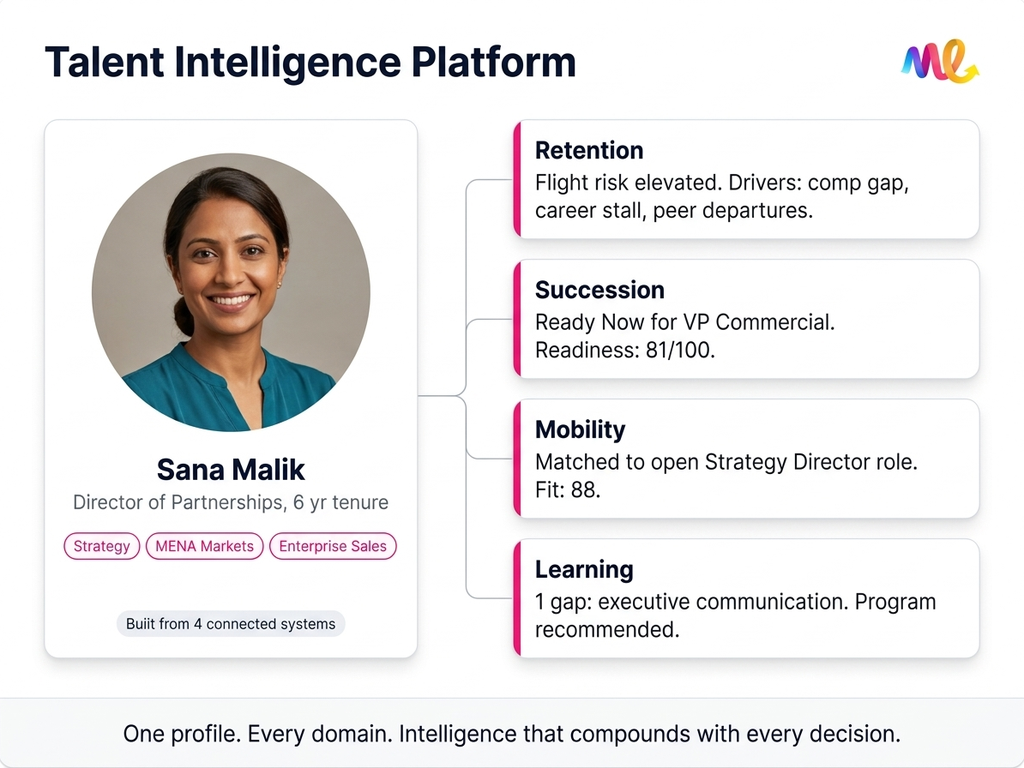Screen dimensions: 1024x768
Task: Open the Succession insight card
Action: pyautogui.click(x=746, y=319)
